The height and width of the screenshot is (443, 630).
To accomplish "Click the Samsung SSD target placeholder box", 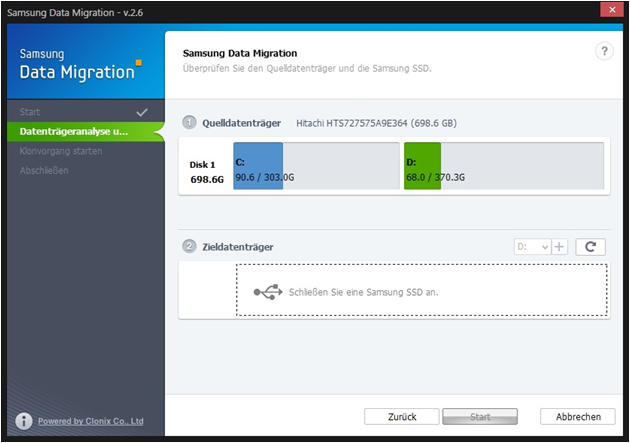I will pos(422,290).
